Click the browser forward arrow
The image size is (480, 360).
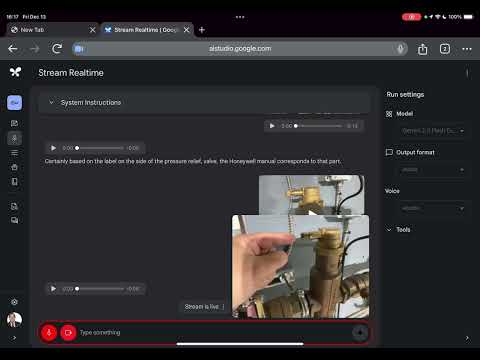click(x=34, y=49)
